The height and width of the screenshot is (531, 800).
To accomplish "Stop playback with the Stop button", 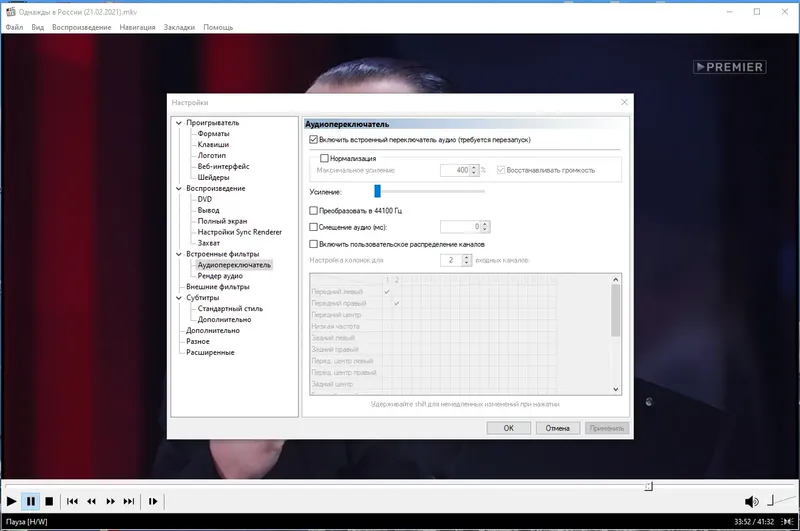I will [49, 501].
